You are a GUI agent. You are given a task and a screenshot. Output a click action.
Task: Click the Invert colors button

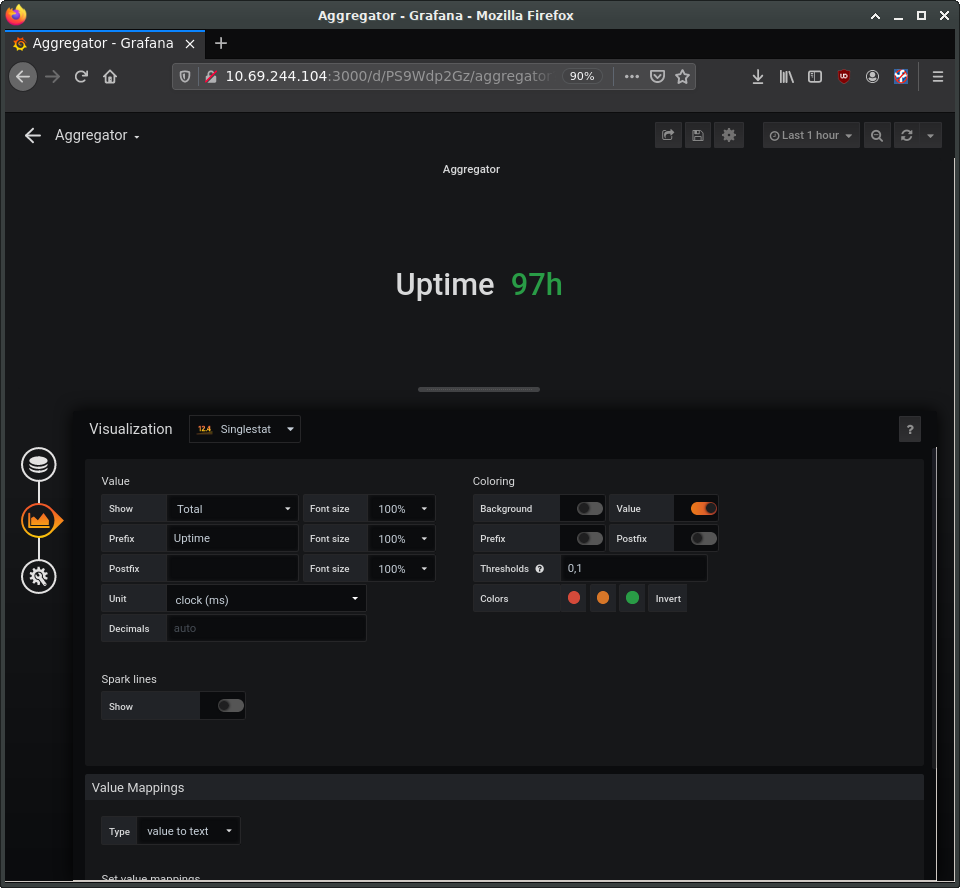[668, 599]
